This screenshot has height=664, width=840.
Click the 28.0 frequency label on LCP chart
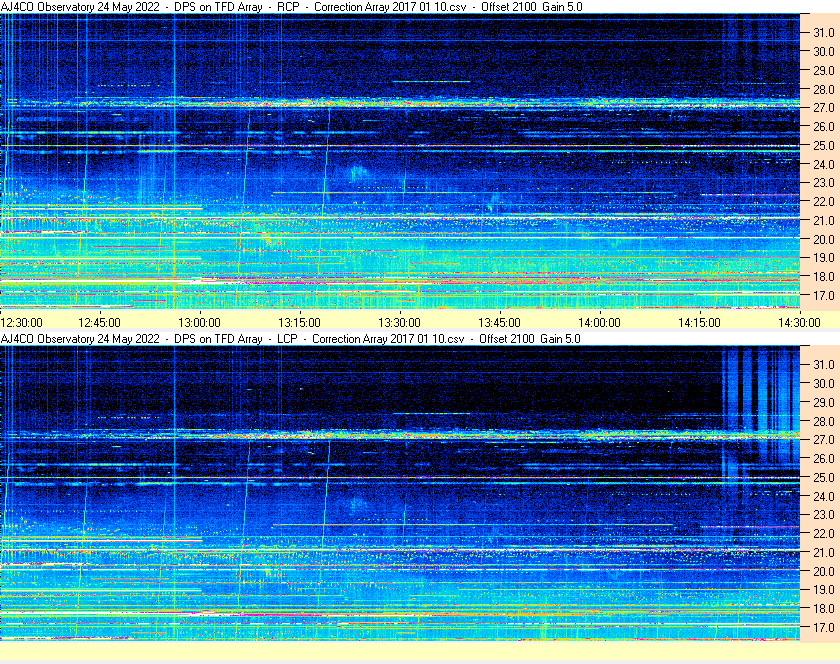[824, 421]
